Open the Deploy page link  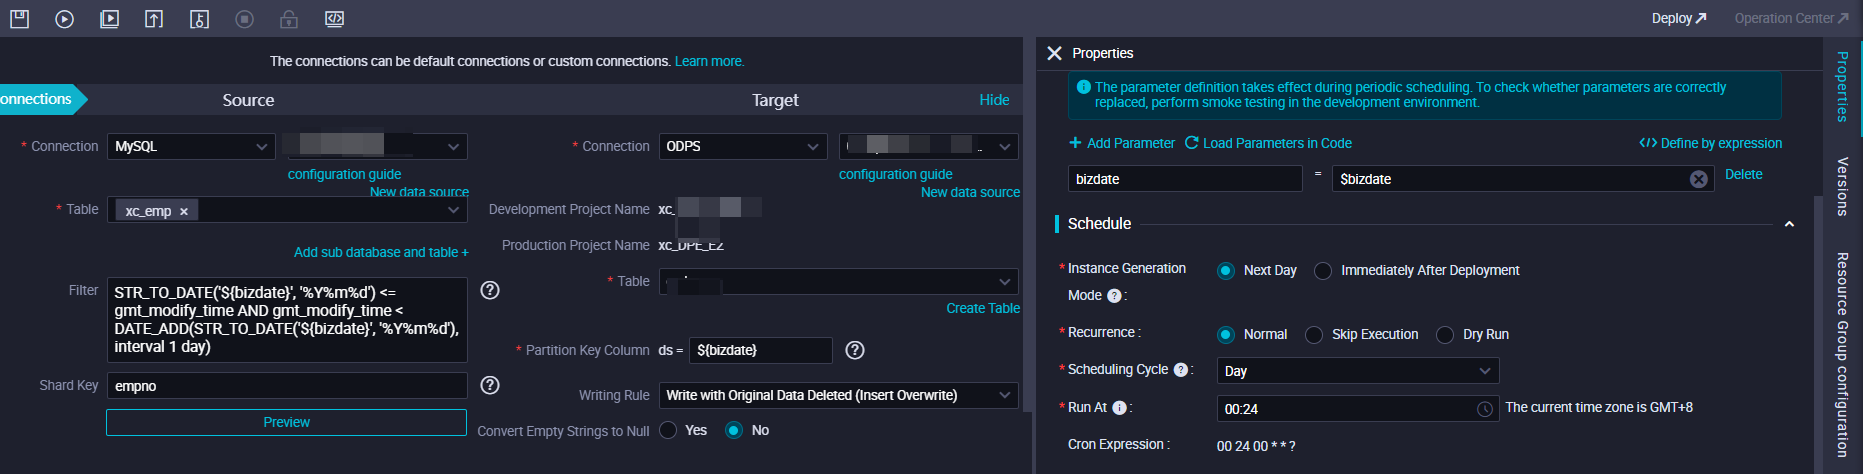coord(1679,18)
